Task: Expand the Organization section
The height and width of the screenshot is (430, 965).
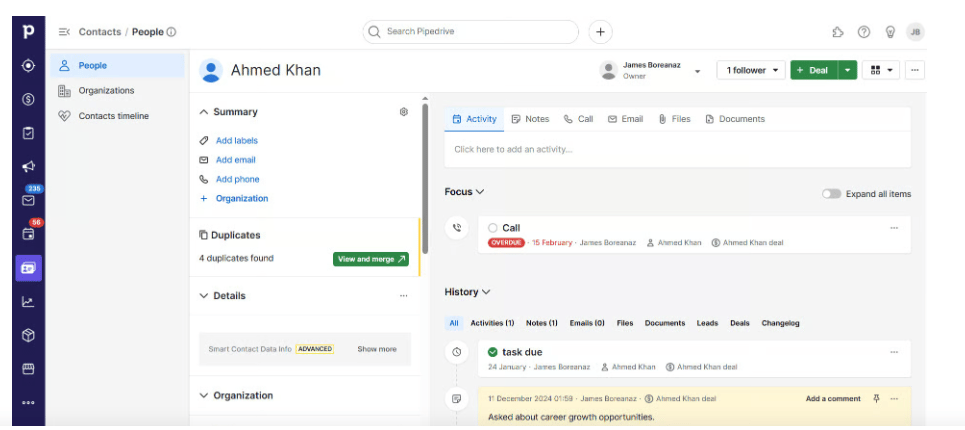Action: click(204, 396)
